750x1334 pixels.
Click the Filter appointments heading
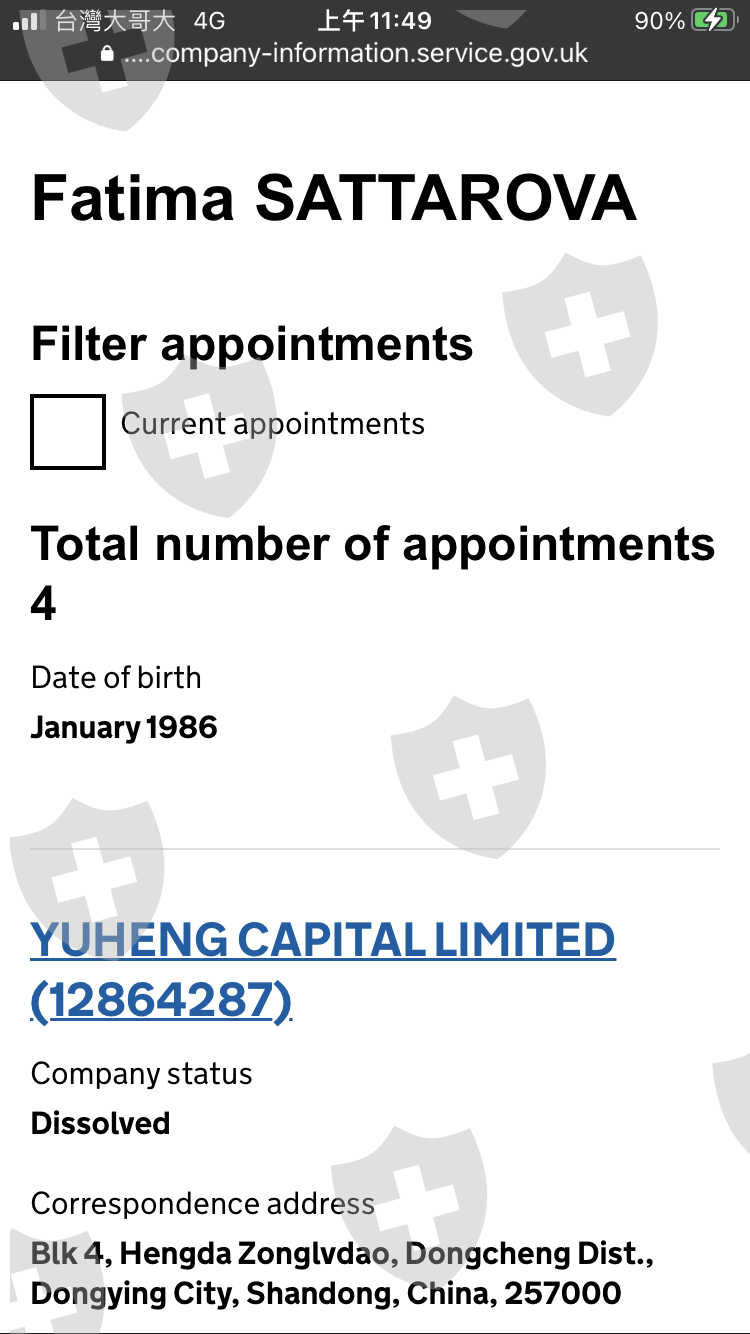[x=252, y=344]
